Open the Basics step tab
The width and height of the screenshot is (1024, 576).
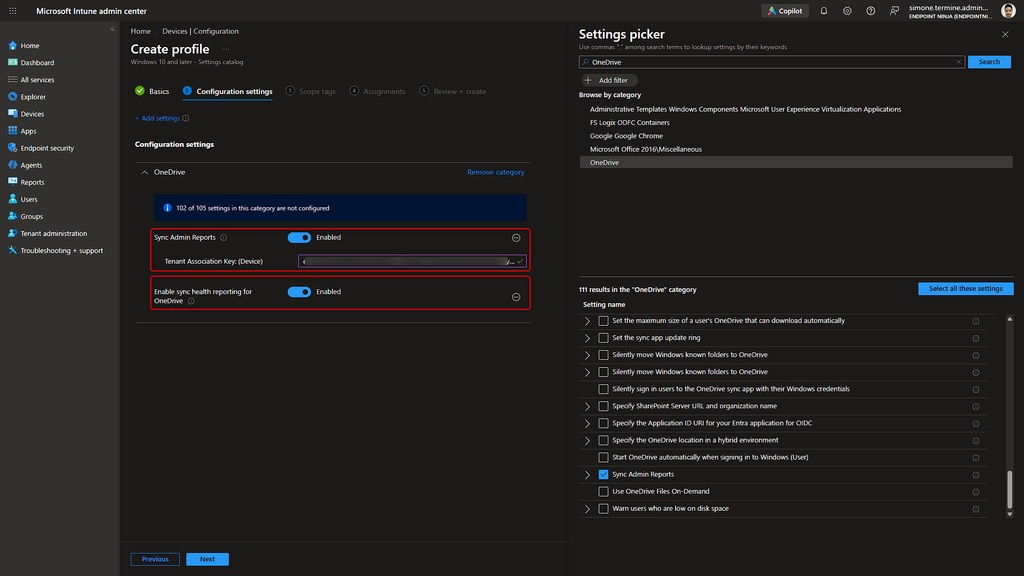click(x=152, y=91)
